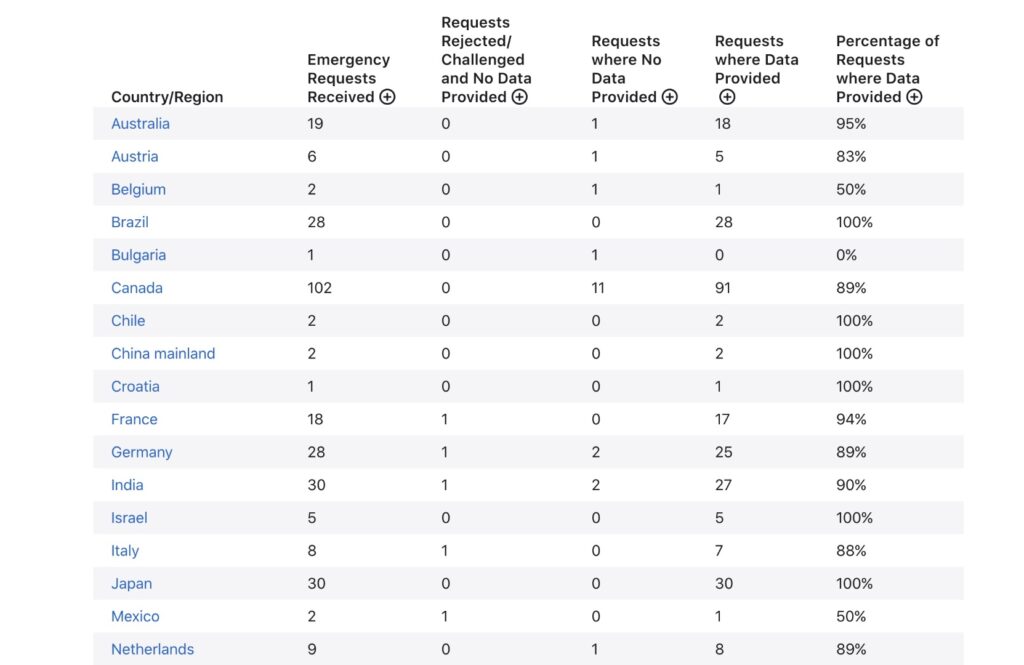The image size is (1024, 665).
Task: Open the France country link
Action: [x=135, y=419]
